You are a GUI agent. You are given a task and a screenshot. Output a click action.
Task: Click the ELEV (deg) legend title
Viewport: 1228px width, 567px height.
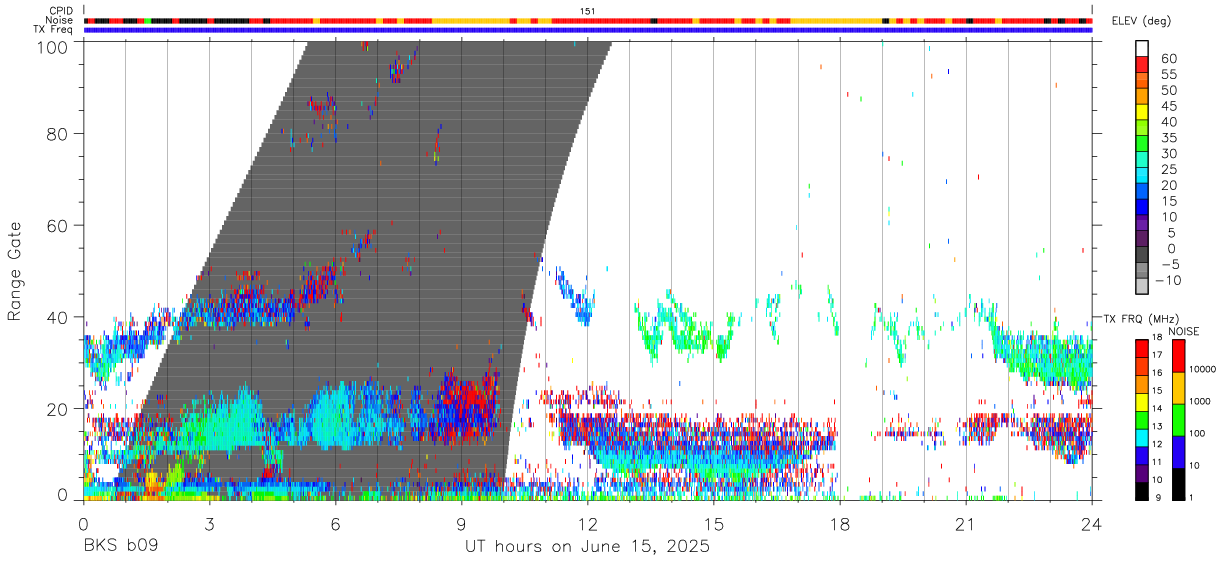click(x=1143, y=22)
